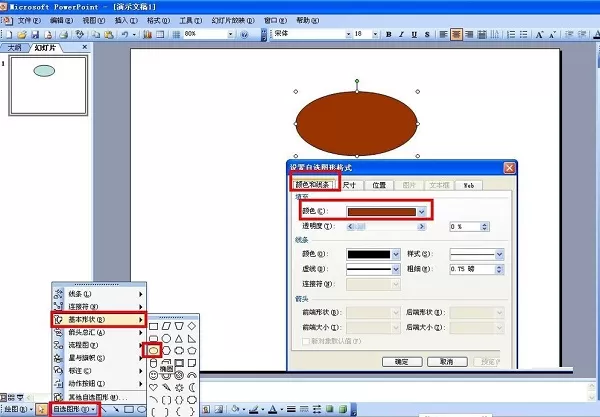The width and height of the screenshot is (600, 417).
Task: Click the Print icon in toolbar
Action: 64,34
